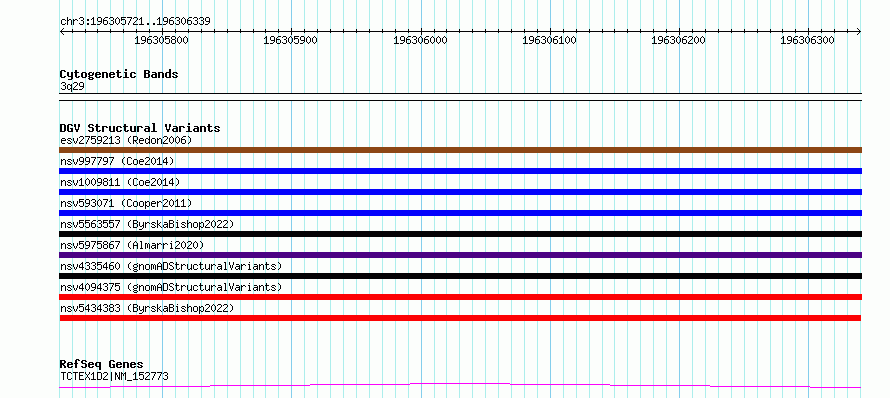This screenshot has width=890, height=398.
Task: Select the nsv5434383 (ByrskaBishop2022) label
Action: 147,308
